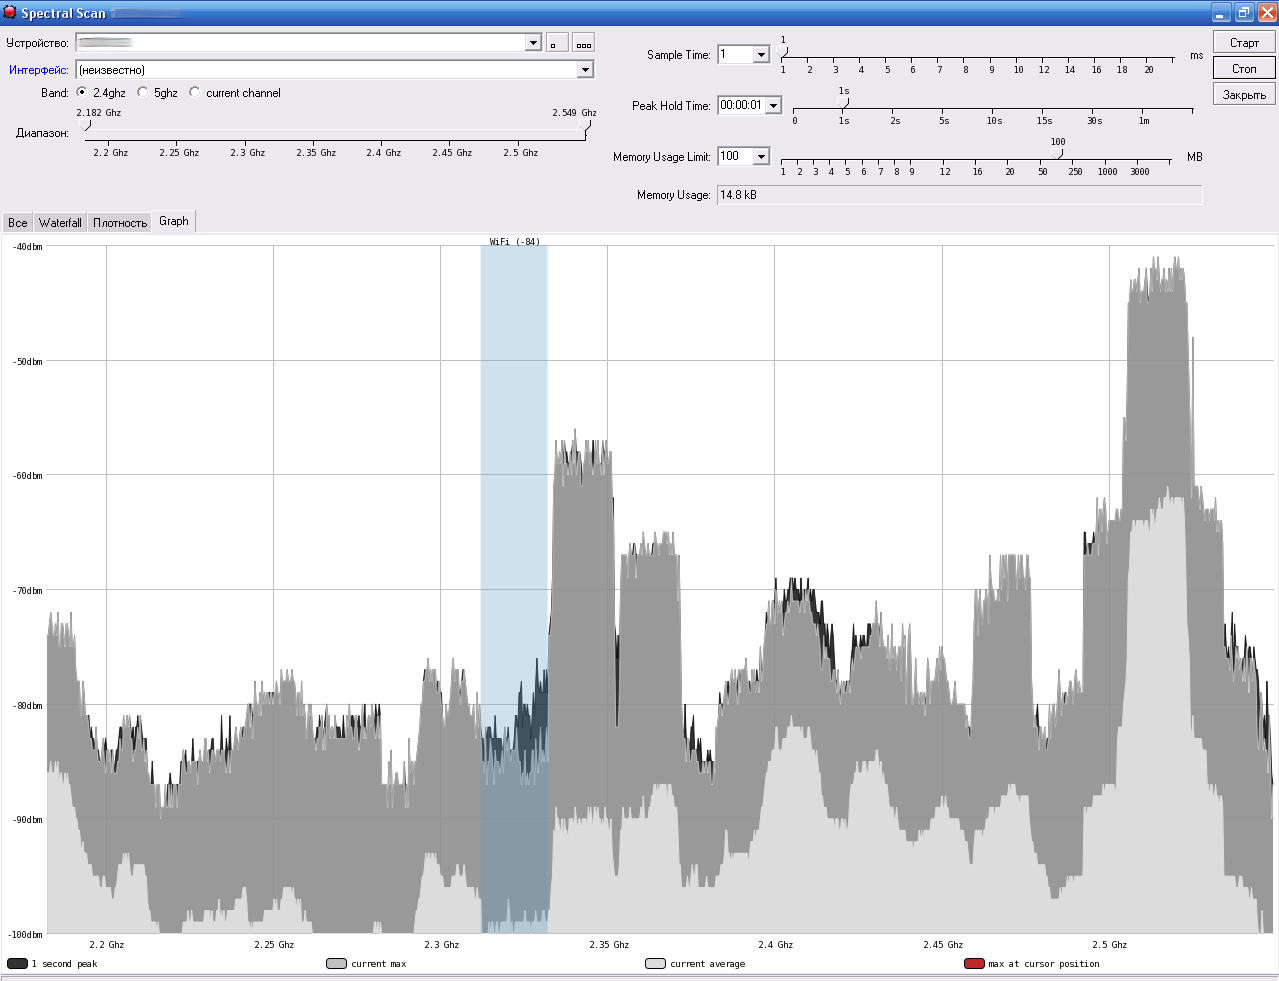Viewport: 1279px width, 981px height.
Task: Open the Устройство device dropdown
Action: pyautogui.click(x=533, y=43)
